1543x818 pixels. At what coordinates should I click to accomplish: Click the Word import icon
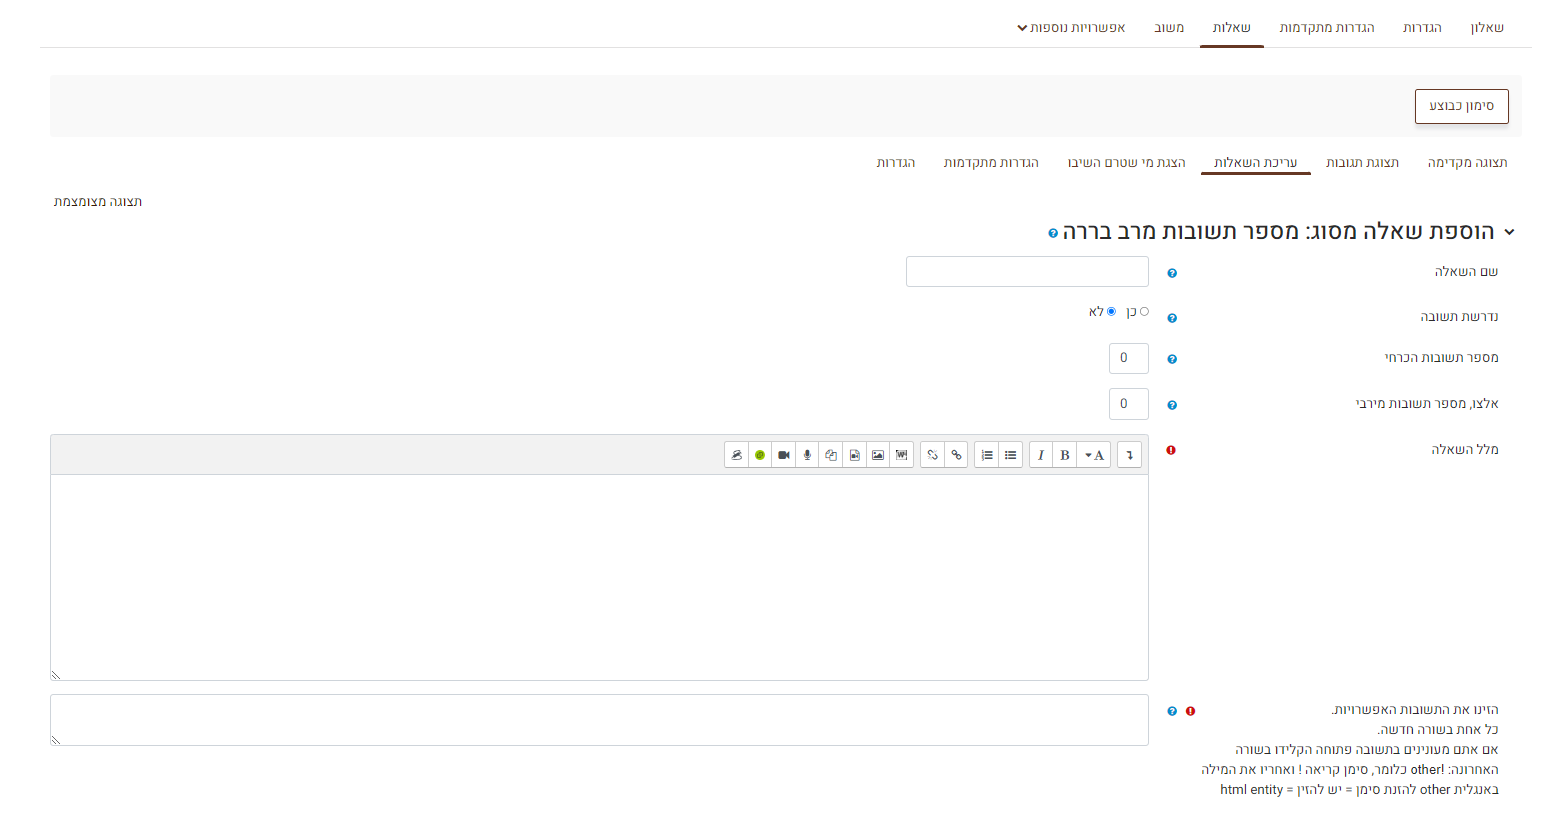point(902,455)
